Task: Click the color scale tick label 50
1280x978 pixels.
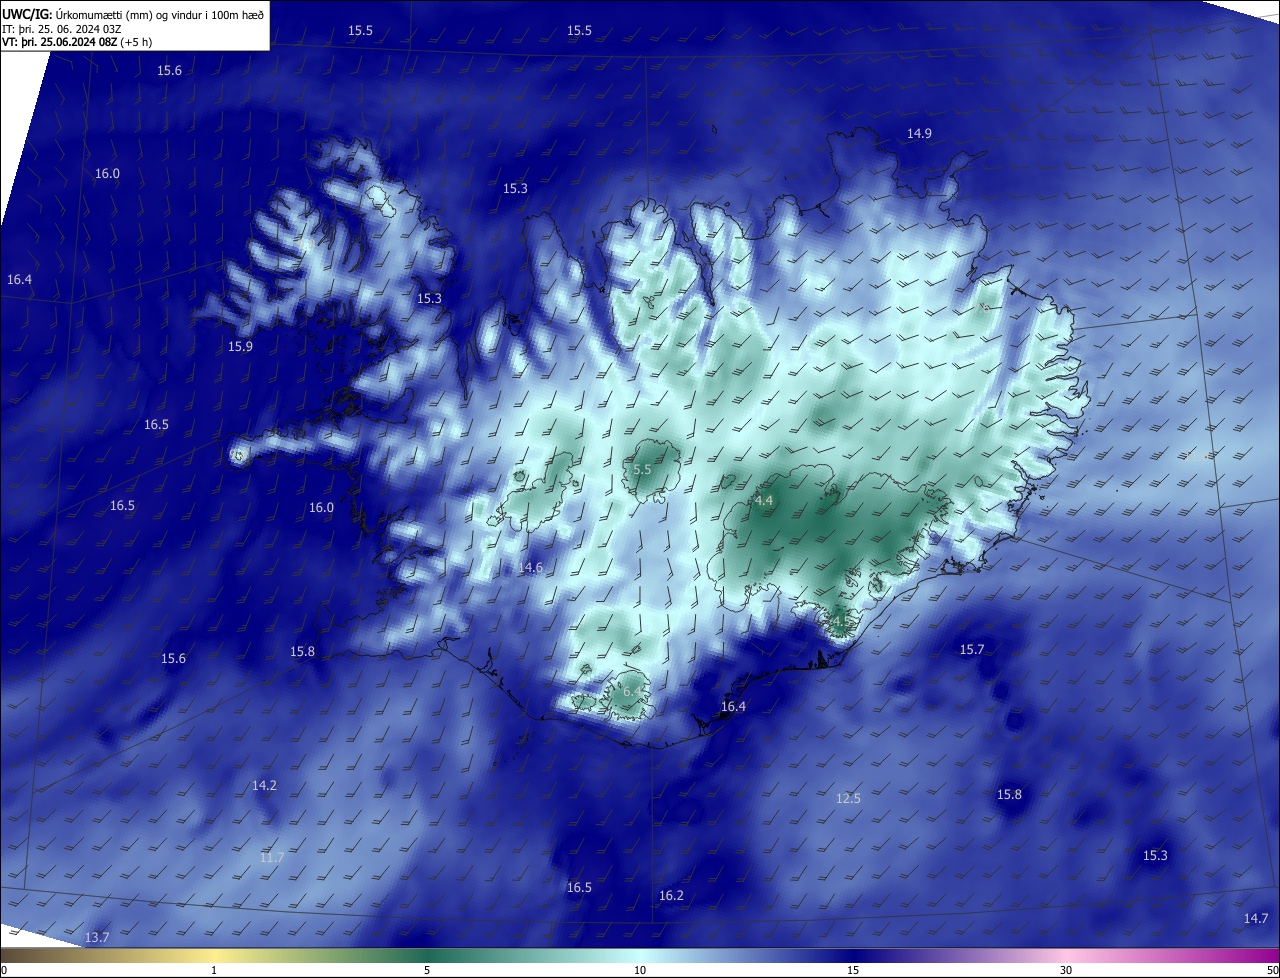Action: pyautogui.click(x=1272, y=970)
